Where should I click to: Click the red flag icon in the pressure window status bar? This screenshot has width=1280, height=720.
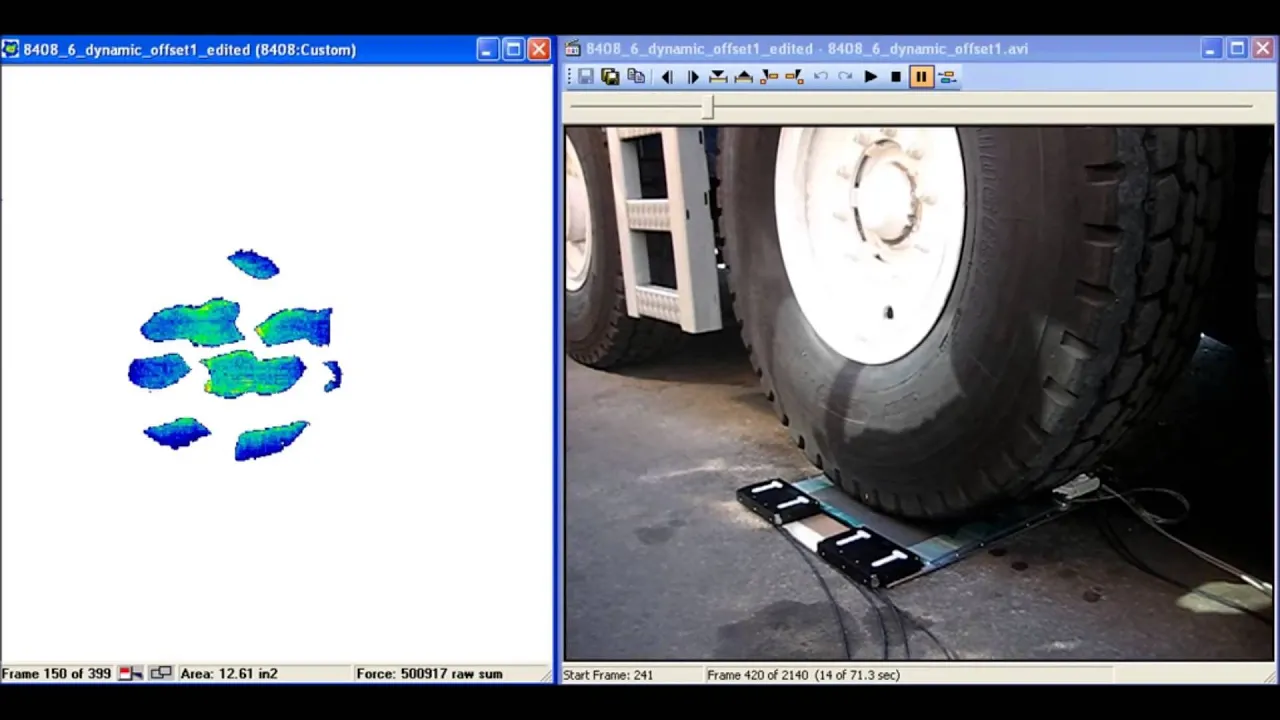[131, 674]
